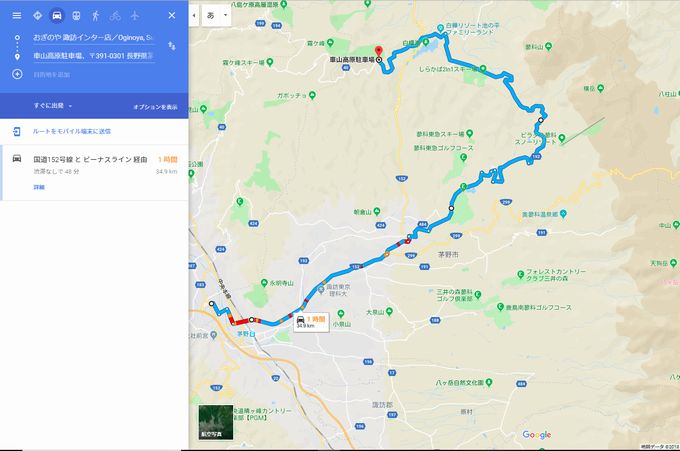The height and width of the screenshot is (451, 680).
Task: Select the walking travel mode
Action: (x=95, y=16)
